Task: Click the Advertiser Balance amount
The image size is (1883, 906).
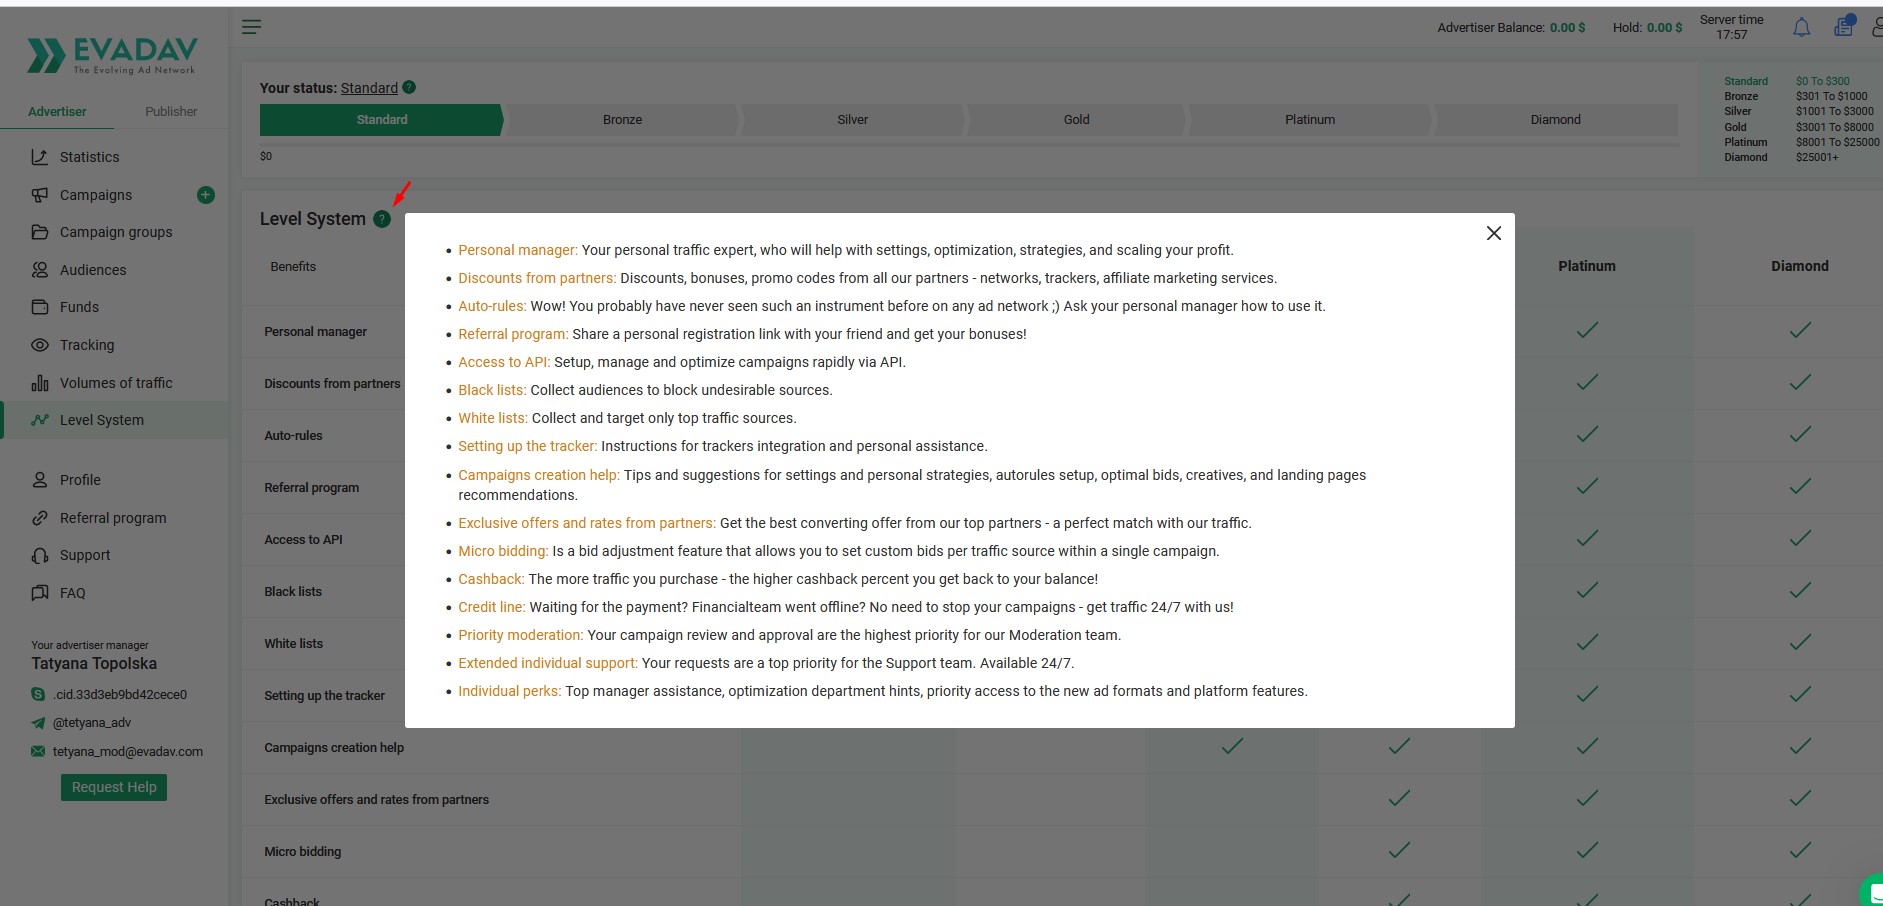Action: (x=1567, y=28)
